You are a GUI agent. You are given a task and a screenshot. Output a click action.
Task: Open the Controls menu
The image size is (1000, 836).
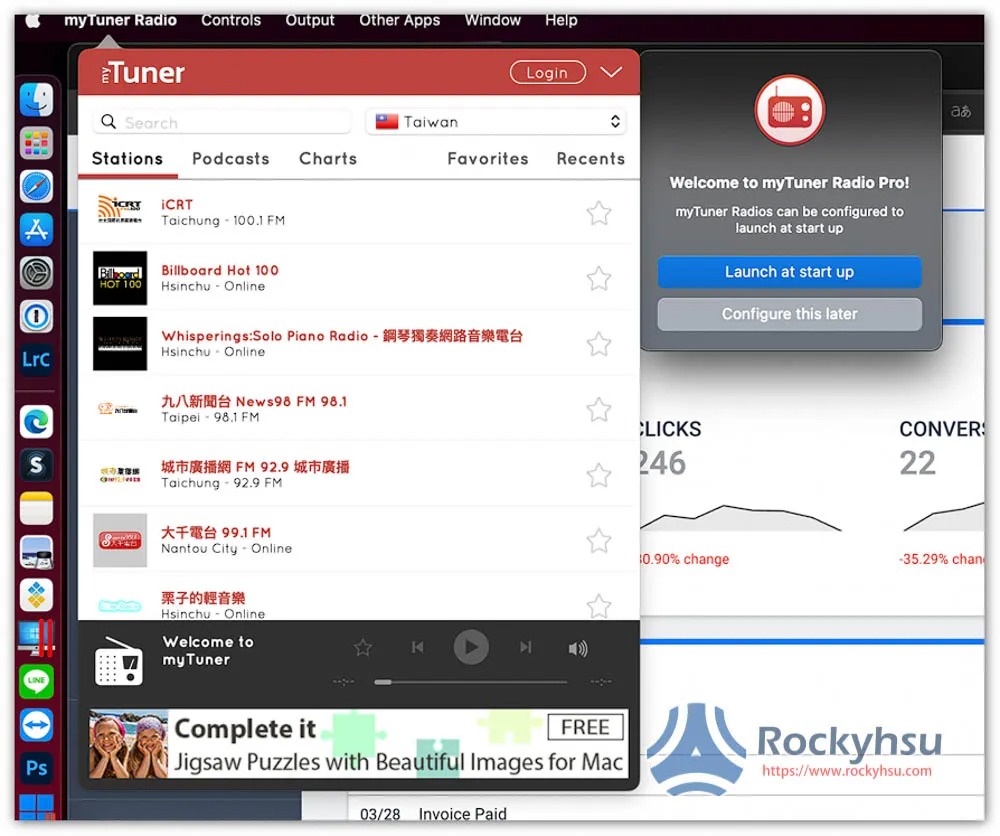point(231,20)
